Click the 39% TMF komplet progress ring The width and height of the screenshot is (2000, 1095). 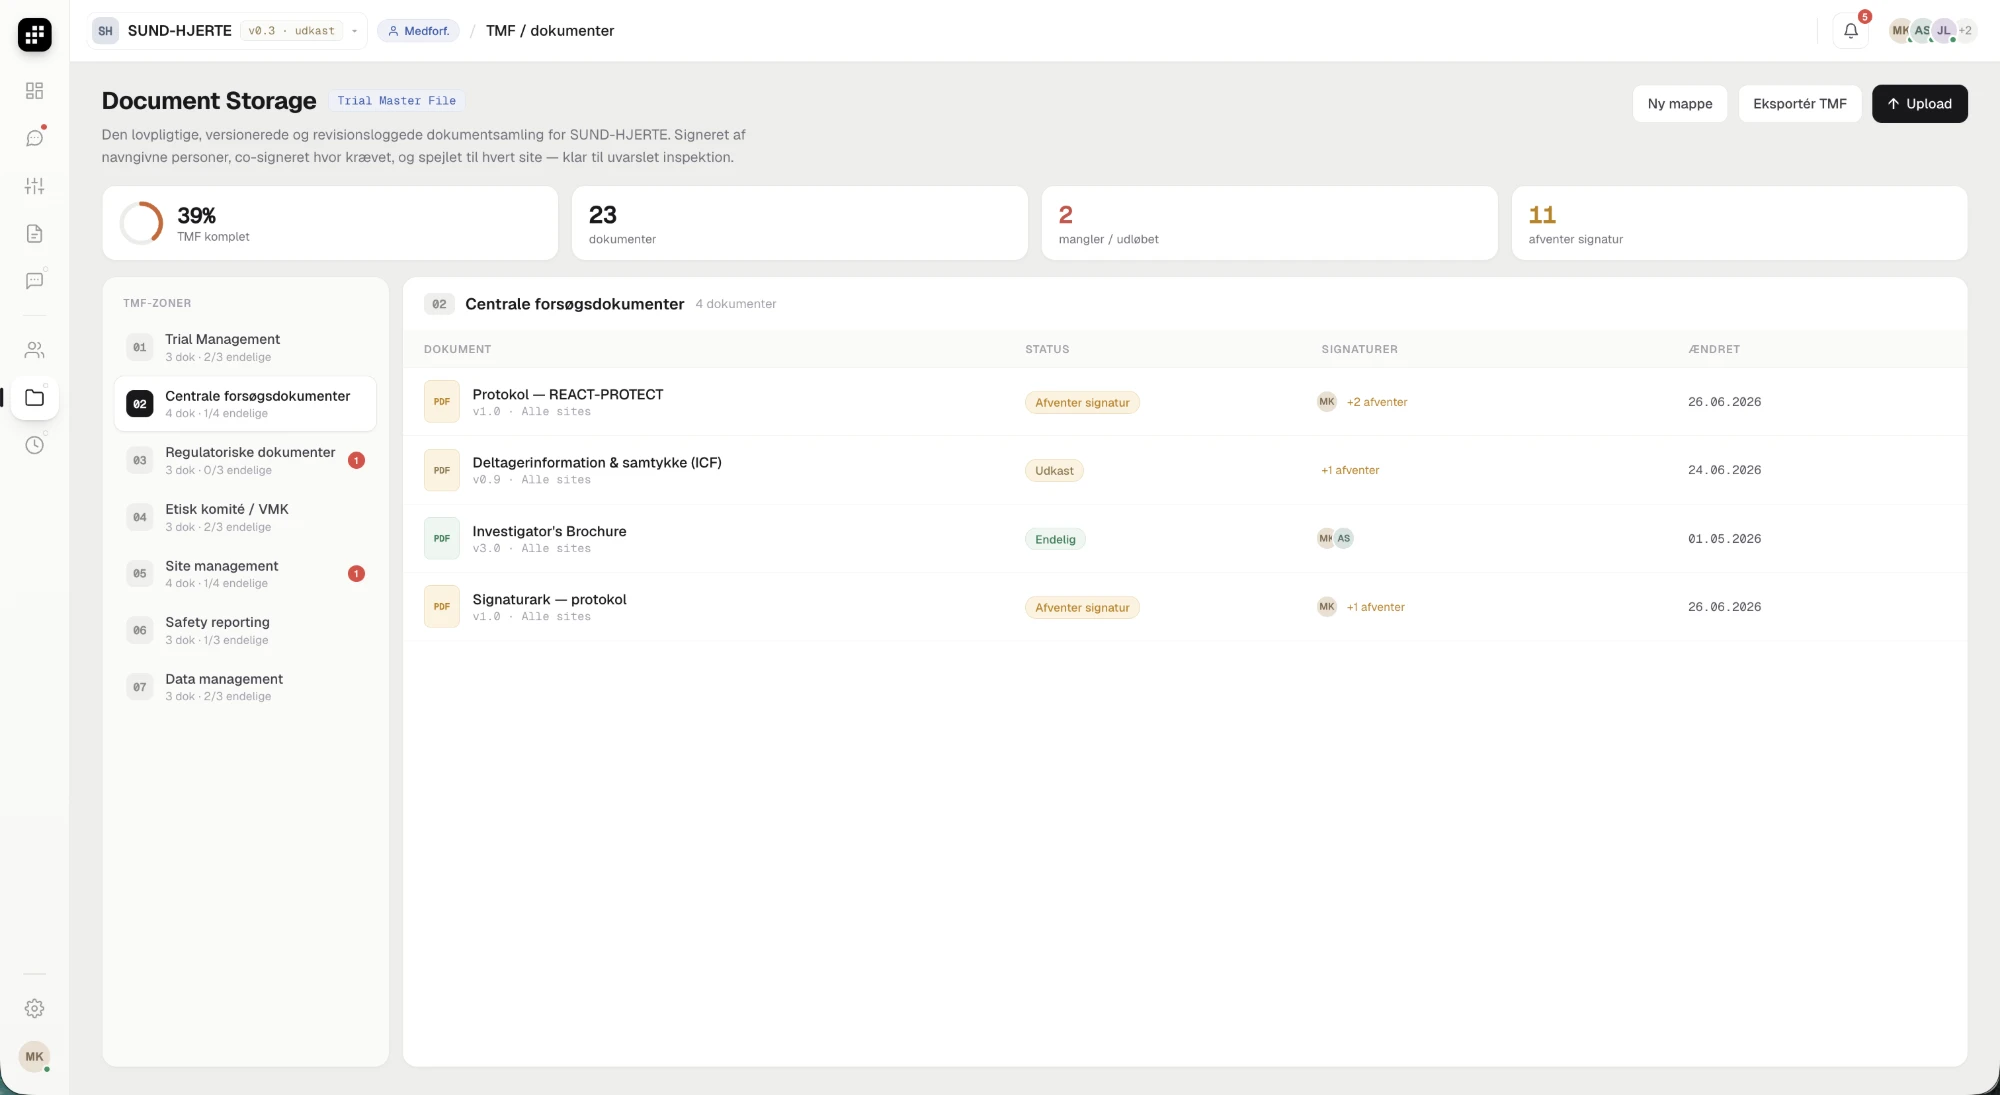(141, 223)
